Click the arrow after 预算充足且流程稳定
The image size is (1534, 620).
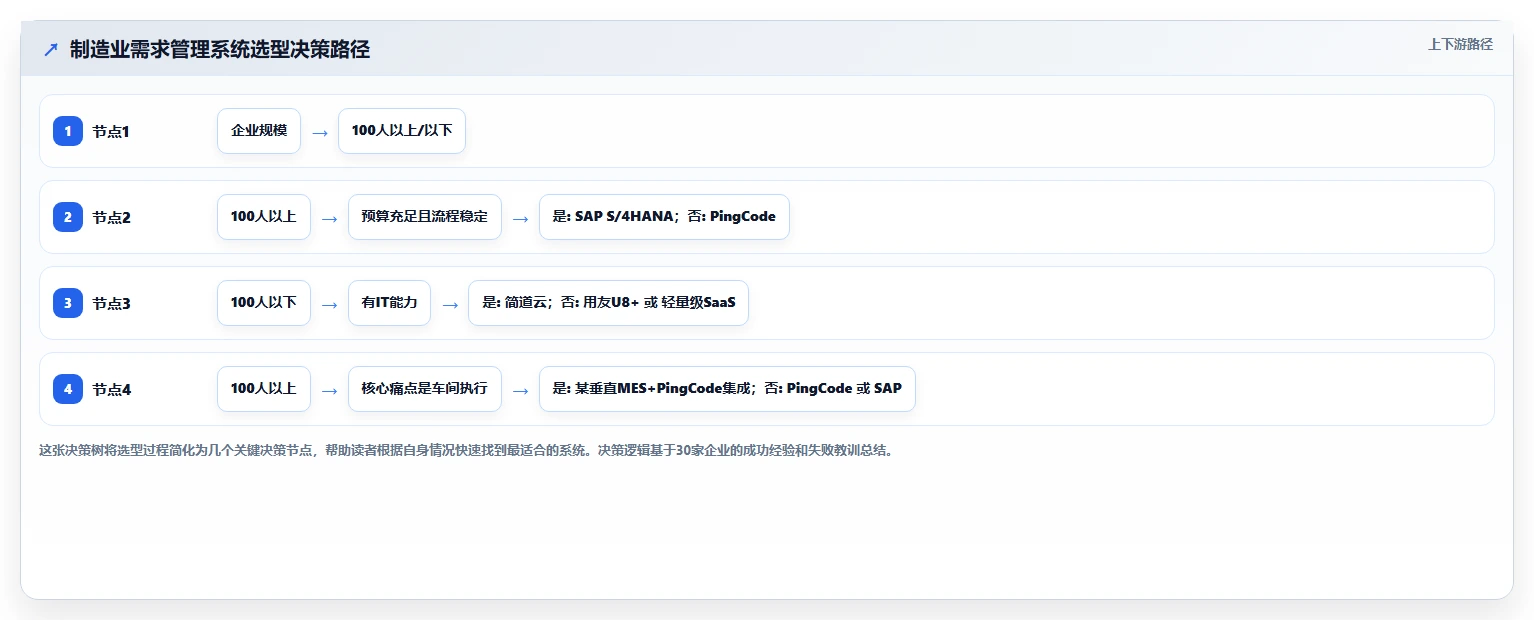coord(520,218)
